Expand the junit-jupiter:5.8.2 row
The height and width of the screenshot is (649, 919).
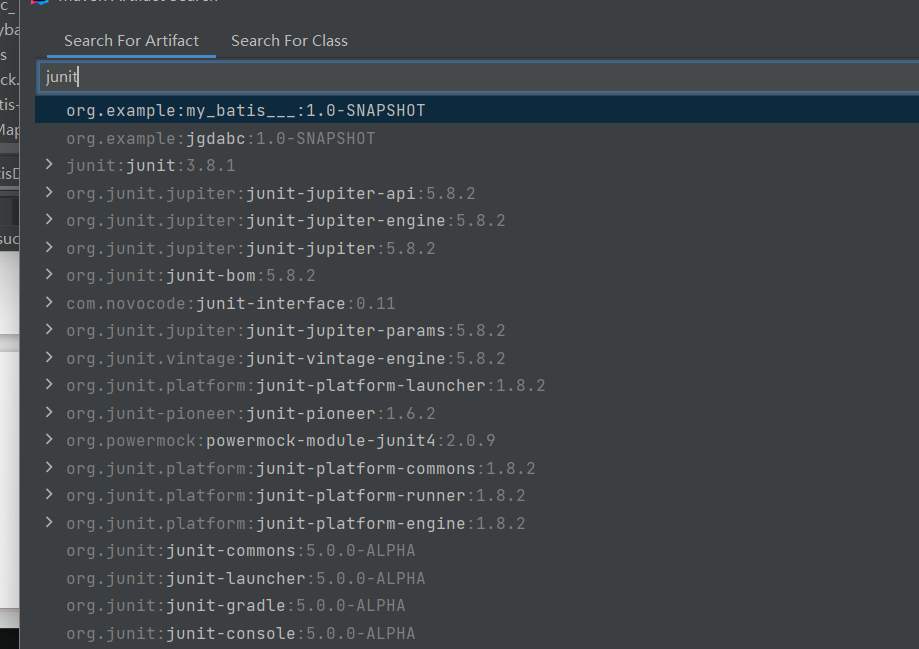coord(49,247)
